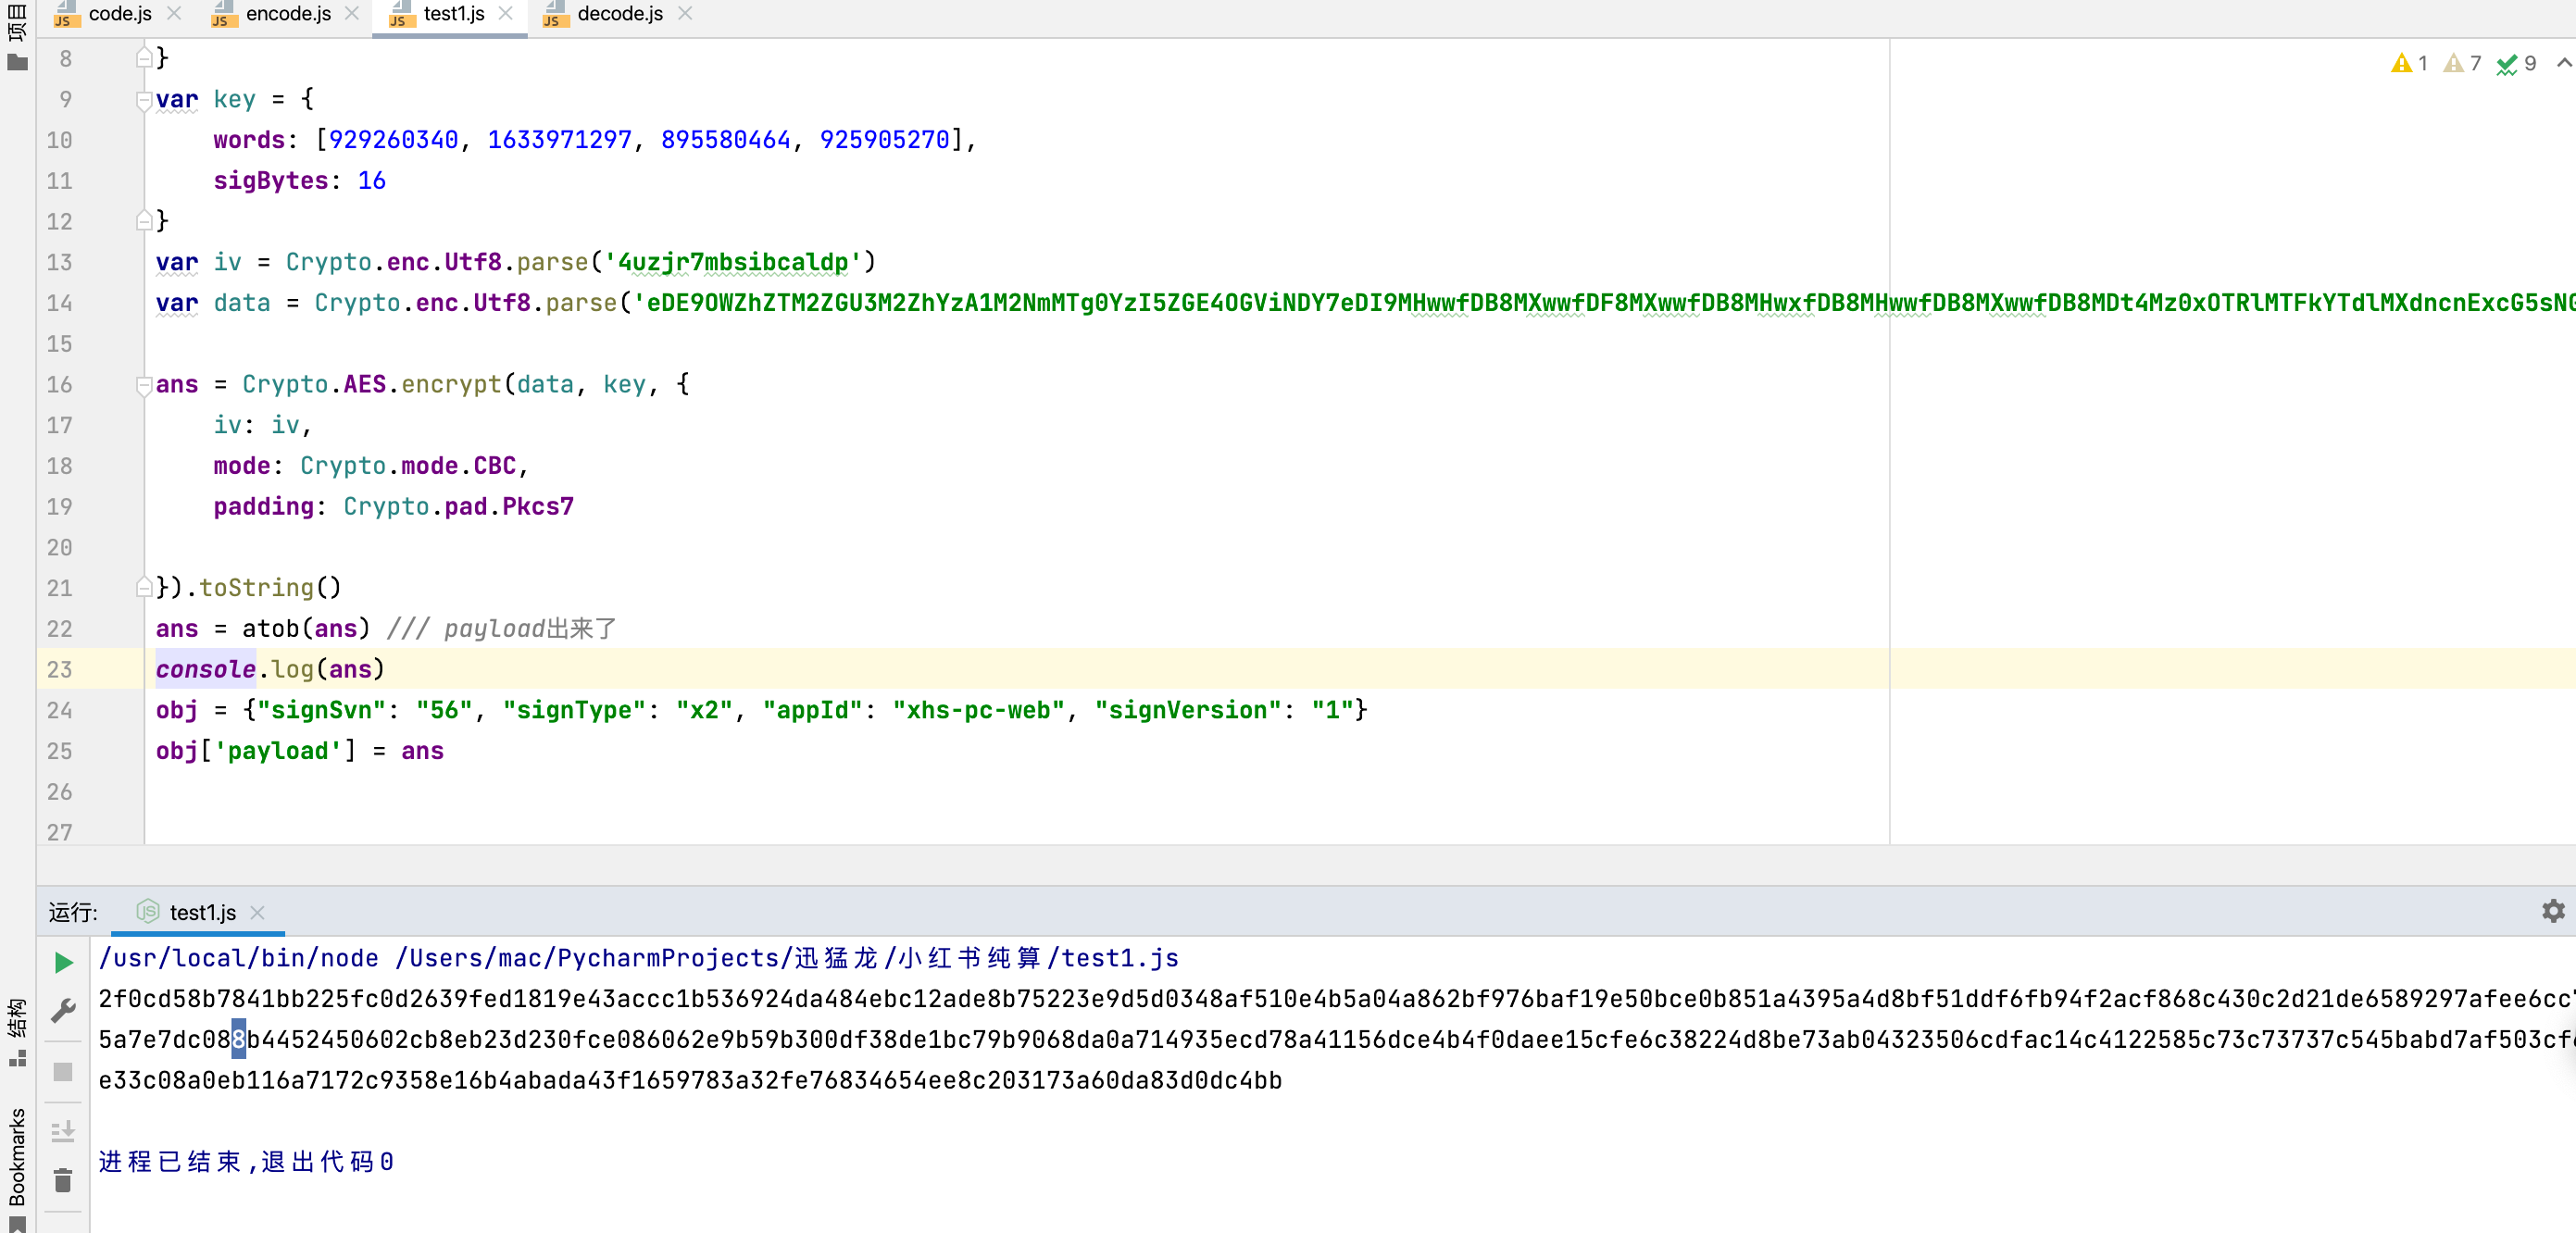Click line number 26 in the gutter

coord(60,791)
